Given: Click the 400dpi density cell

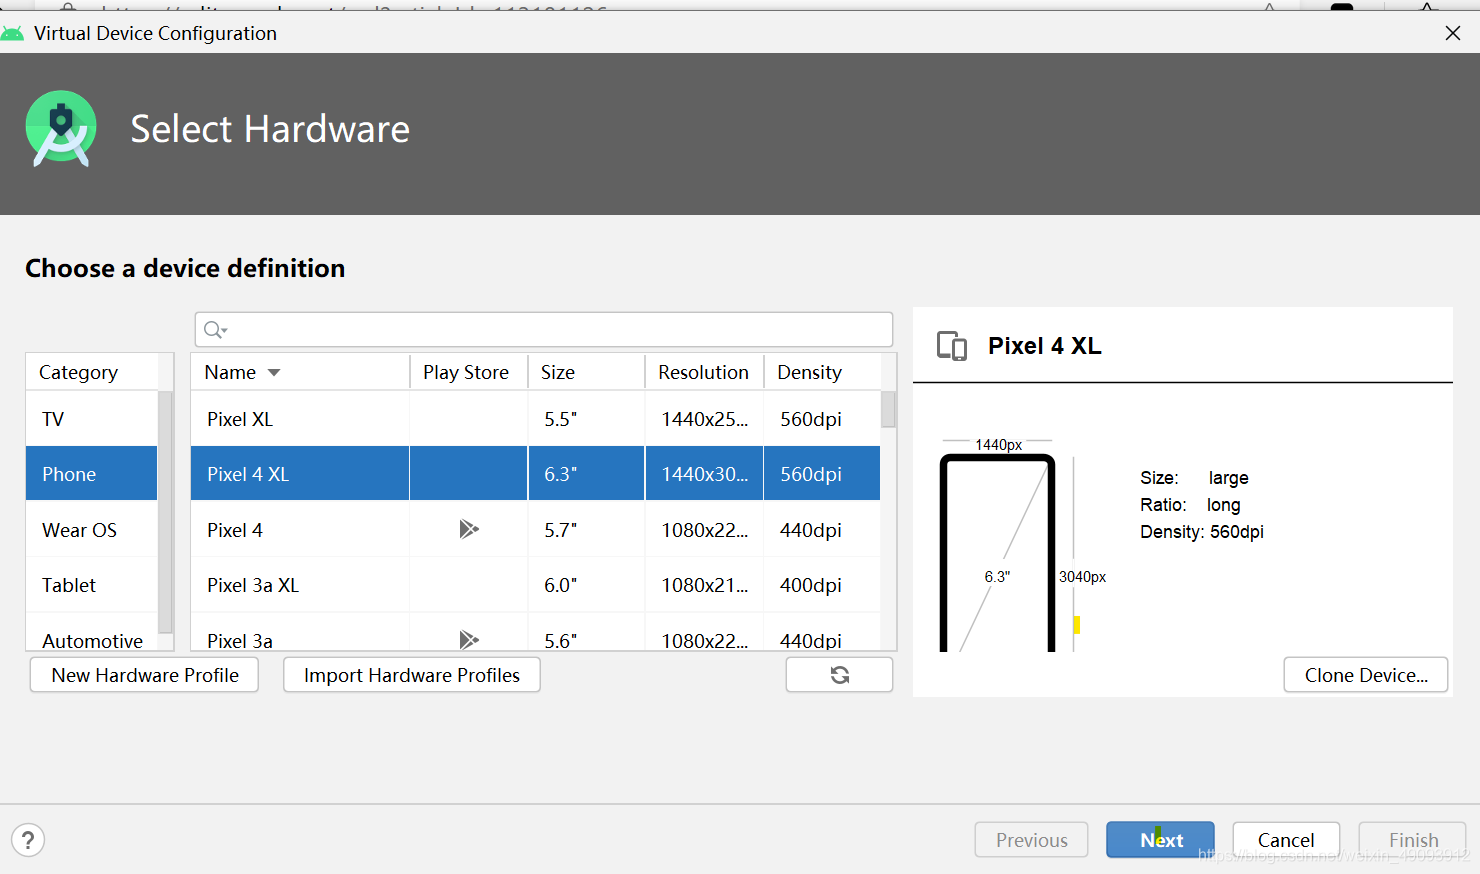Looking at the screenshot, I should coord(822,585).
